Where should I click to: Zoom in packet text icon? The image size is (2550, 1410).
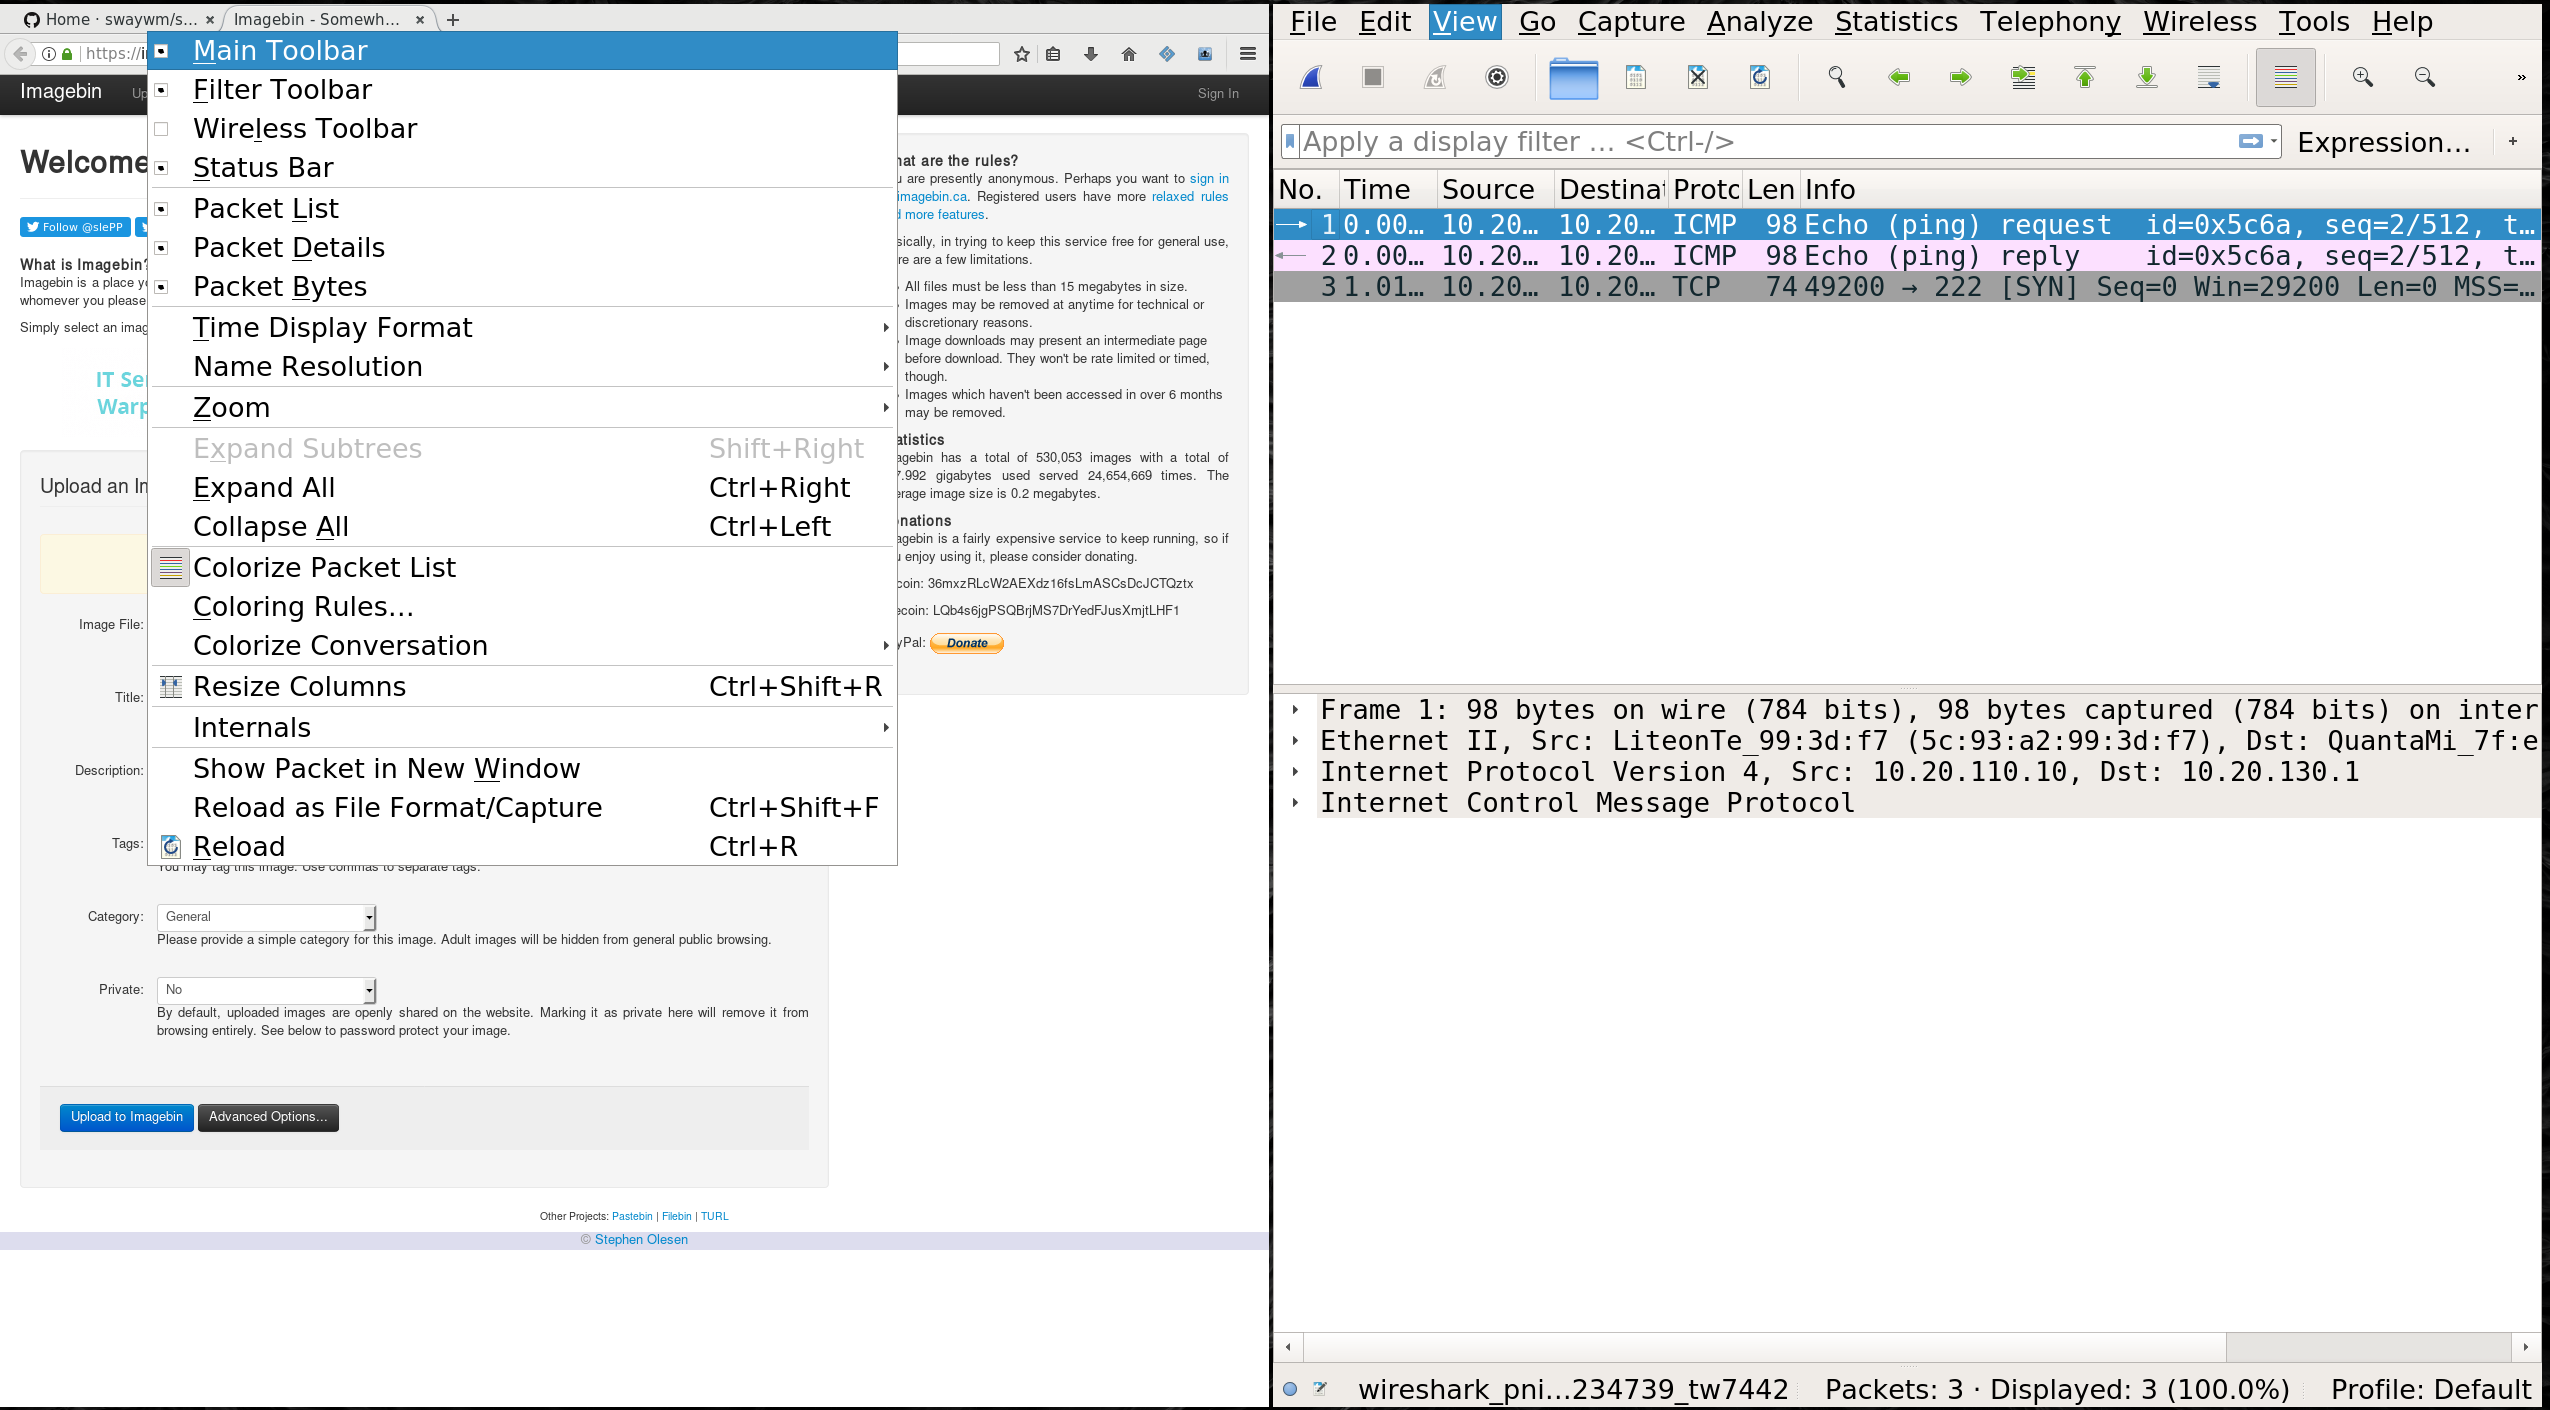[x=2363, y=77]
